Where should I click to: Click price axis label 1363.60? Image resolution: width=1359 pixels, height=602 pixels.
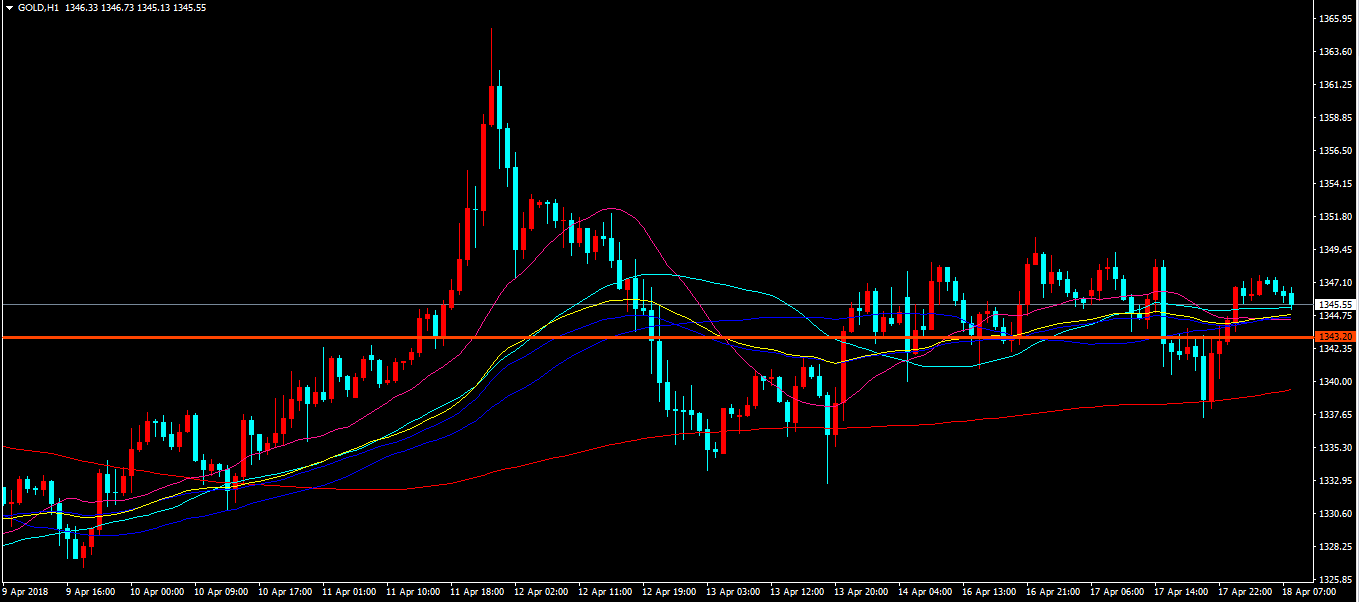1336,52
